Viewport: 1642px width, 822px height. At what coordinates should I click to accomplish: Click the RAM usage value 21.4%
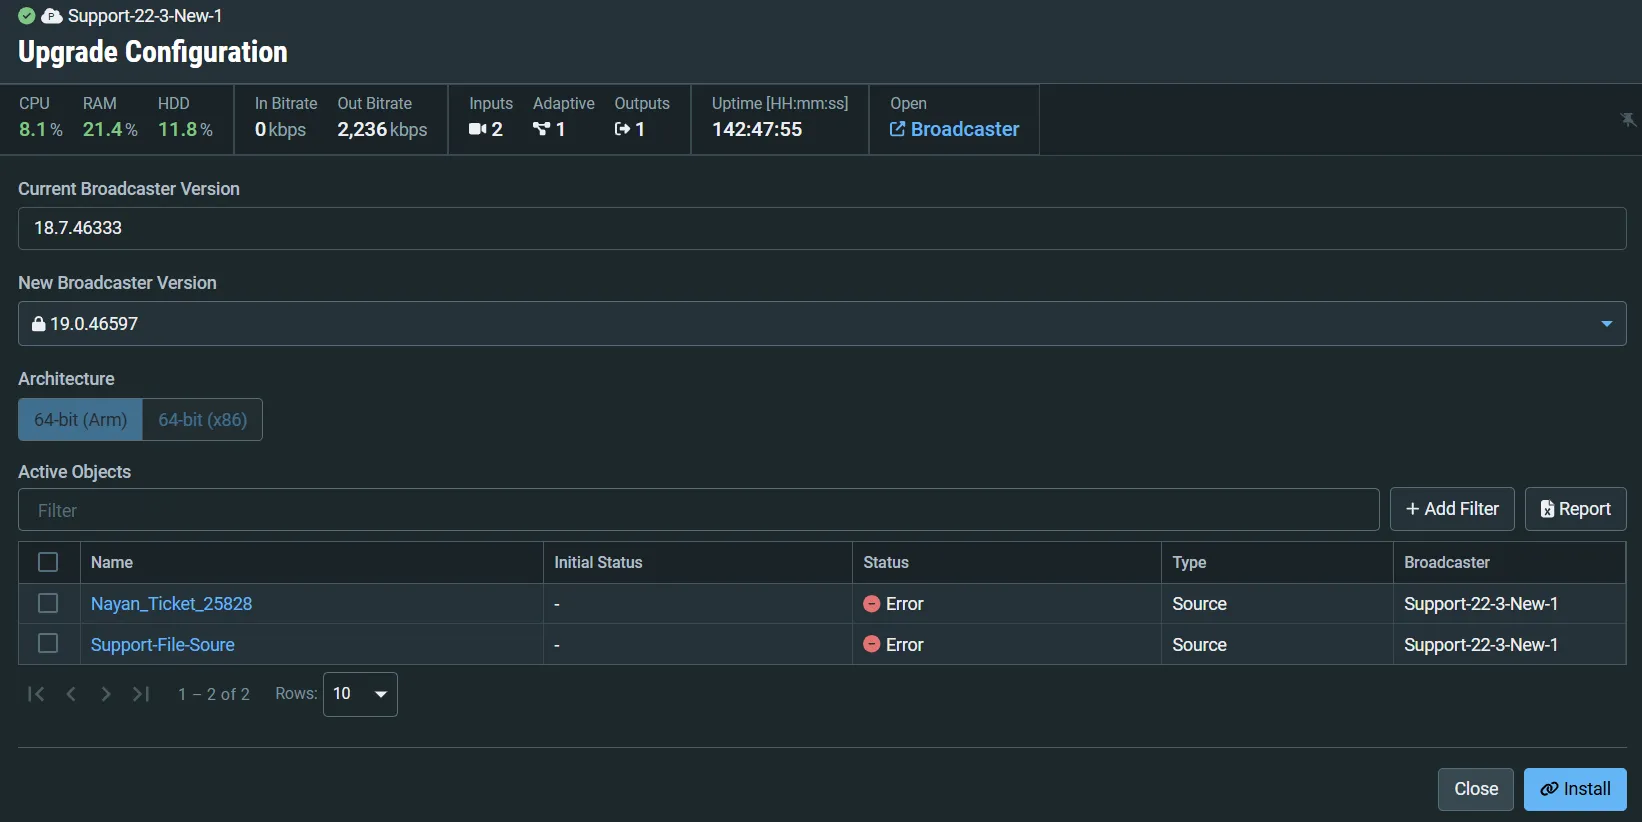(x=110, y=129)
